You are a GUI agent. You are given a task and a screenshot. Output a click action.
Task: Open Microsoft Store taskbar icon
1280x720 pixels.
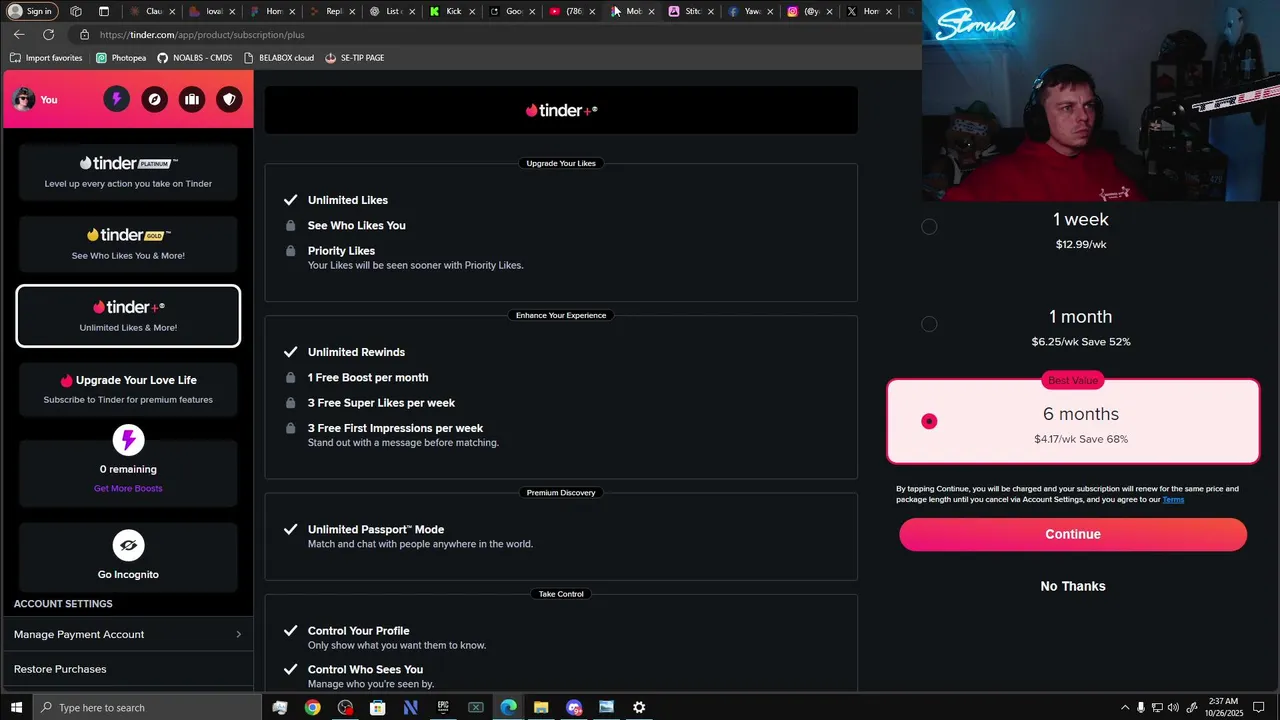378,707
